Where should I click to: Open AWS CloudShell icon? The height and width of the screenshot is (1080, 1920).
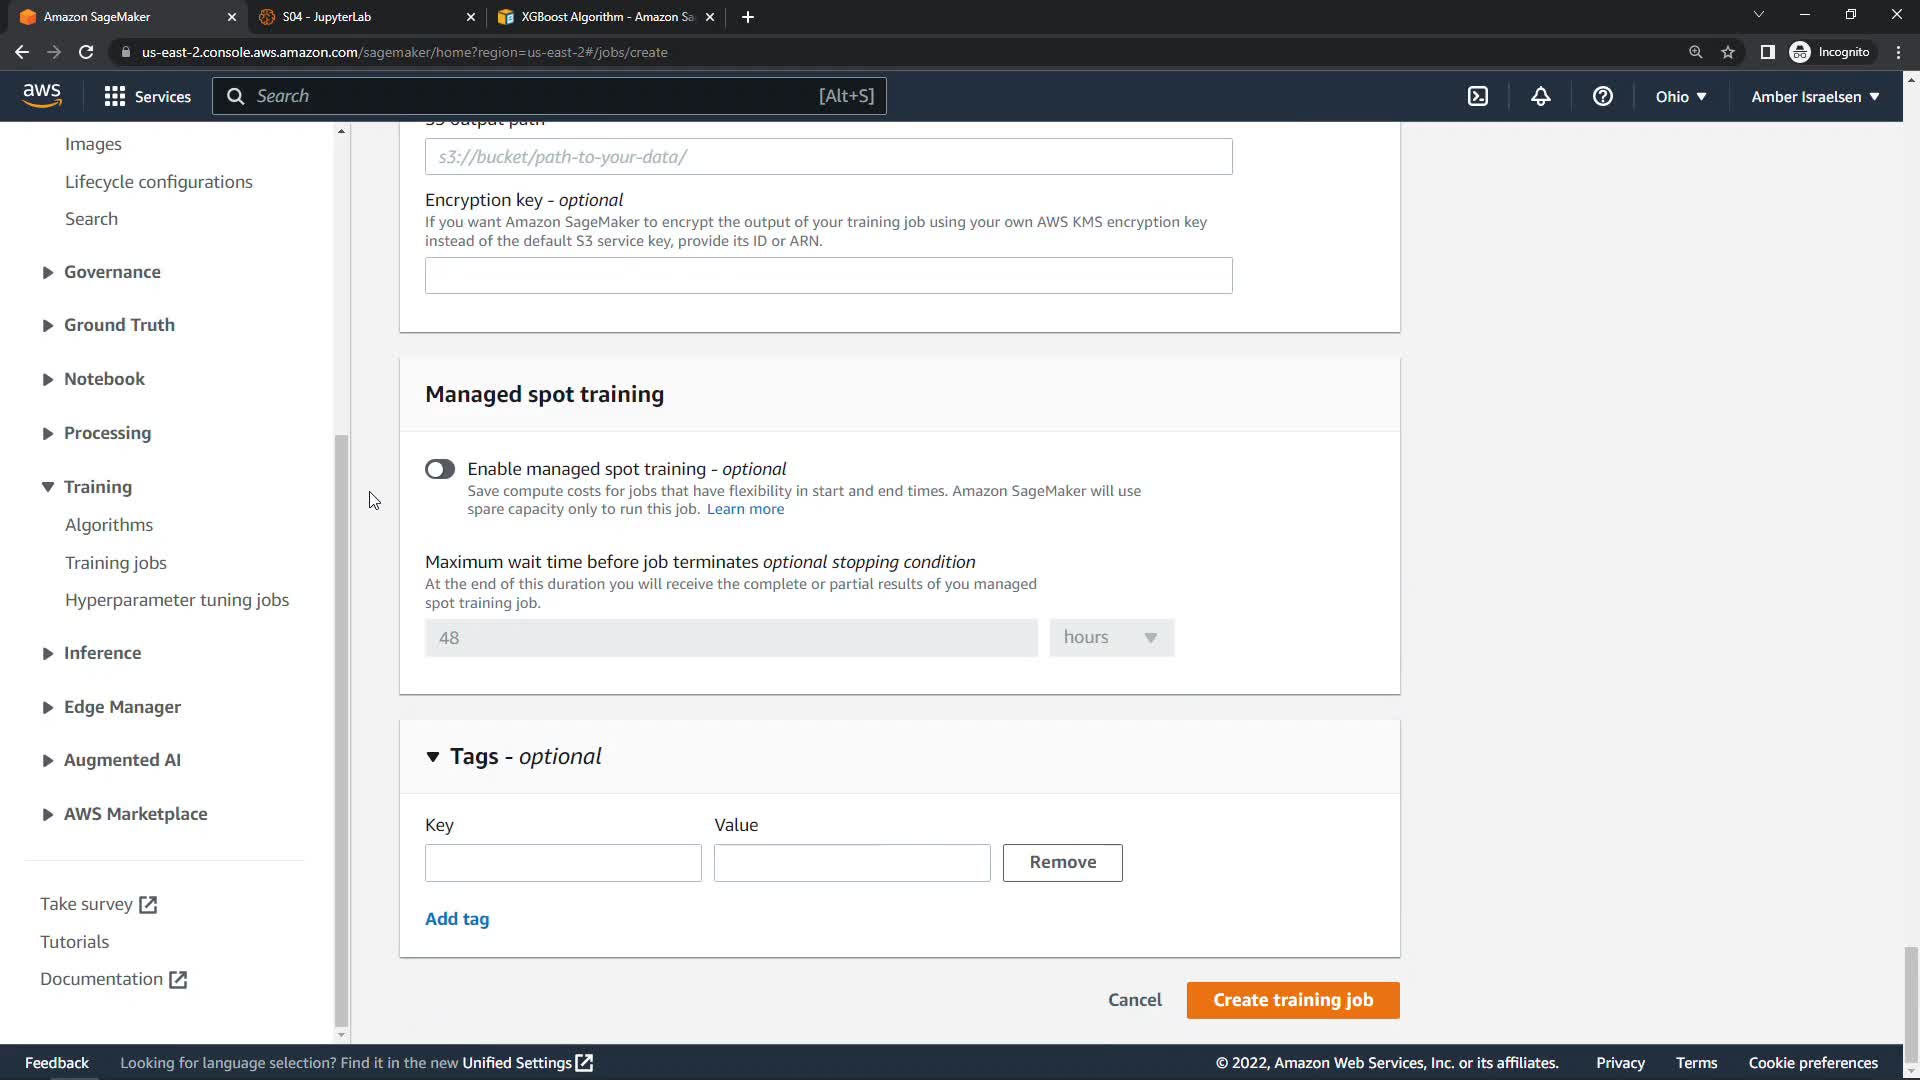[1478, 96]
